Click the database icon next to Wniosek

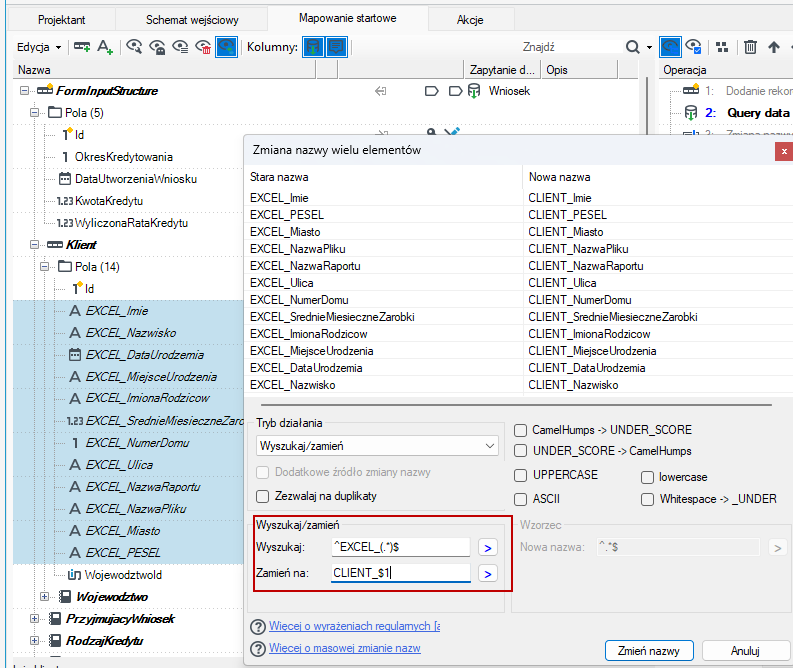point(474,91)
